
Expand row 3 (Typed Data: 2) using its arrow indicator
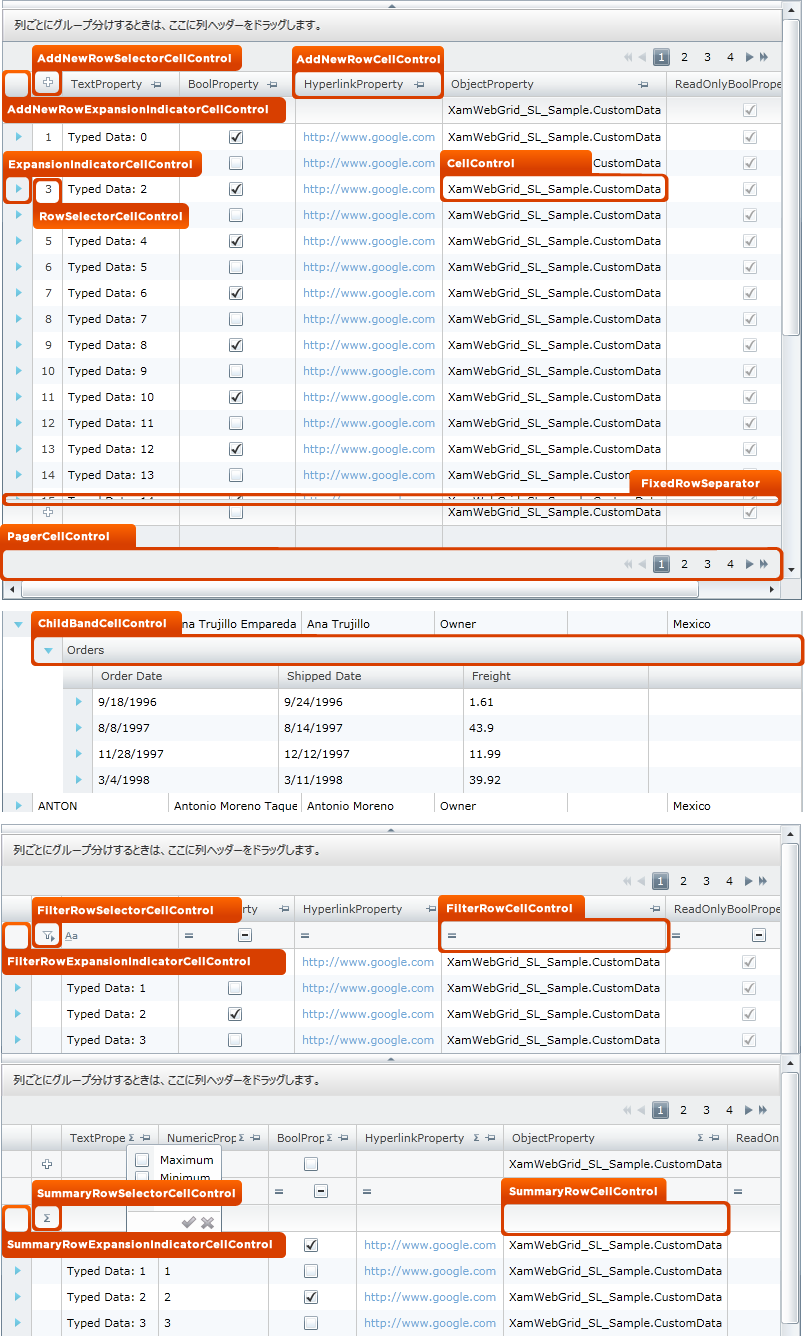[18, 188]
